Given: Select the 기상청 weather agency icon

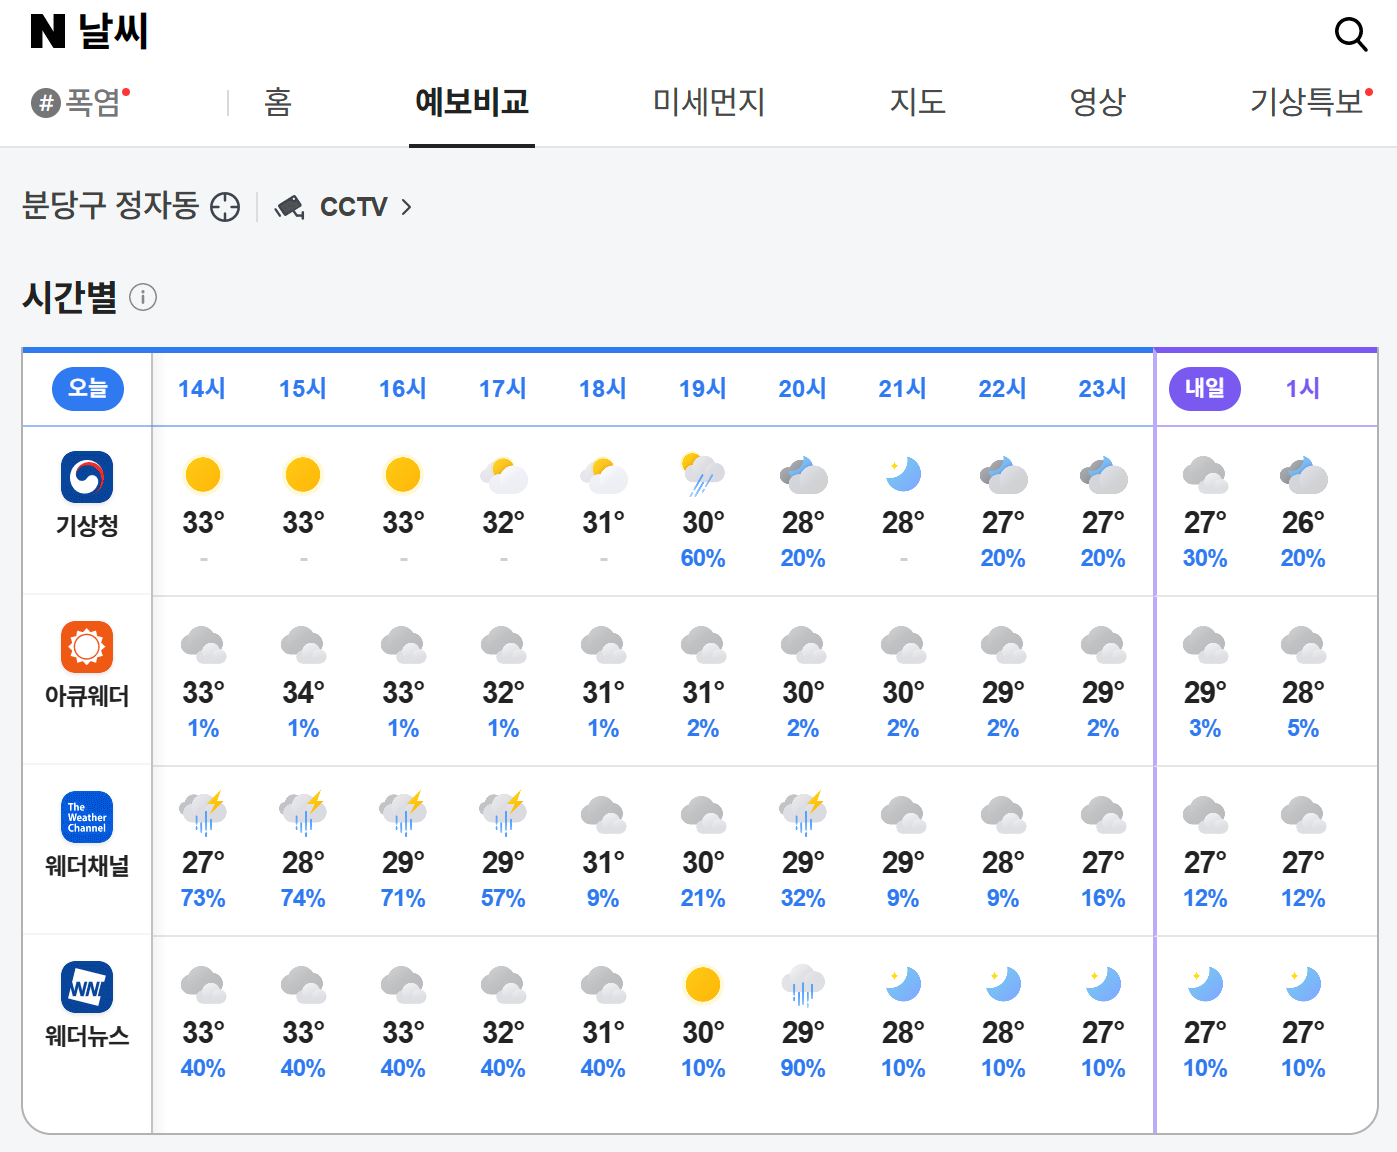Looking at the screenshot, I should pos(87,478).
